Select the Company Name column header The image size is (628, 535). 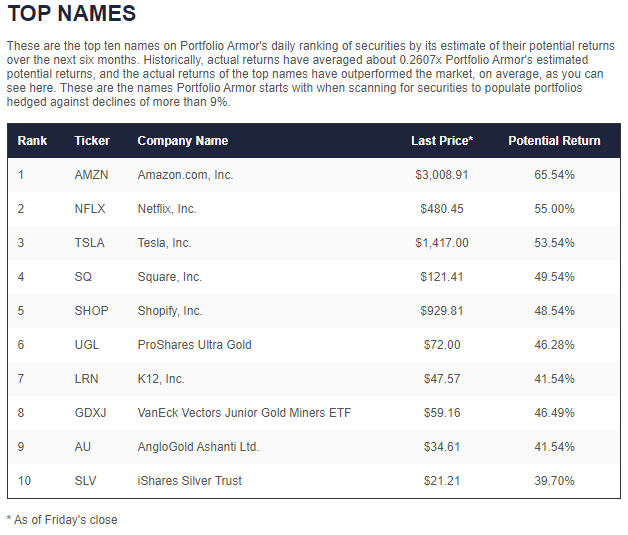point(182,141)
